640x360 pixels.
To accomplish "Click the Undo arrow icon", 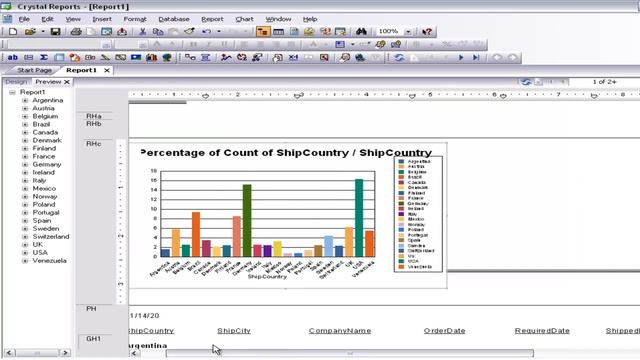I will point(207,31).
